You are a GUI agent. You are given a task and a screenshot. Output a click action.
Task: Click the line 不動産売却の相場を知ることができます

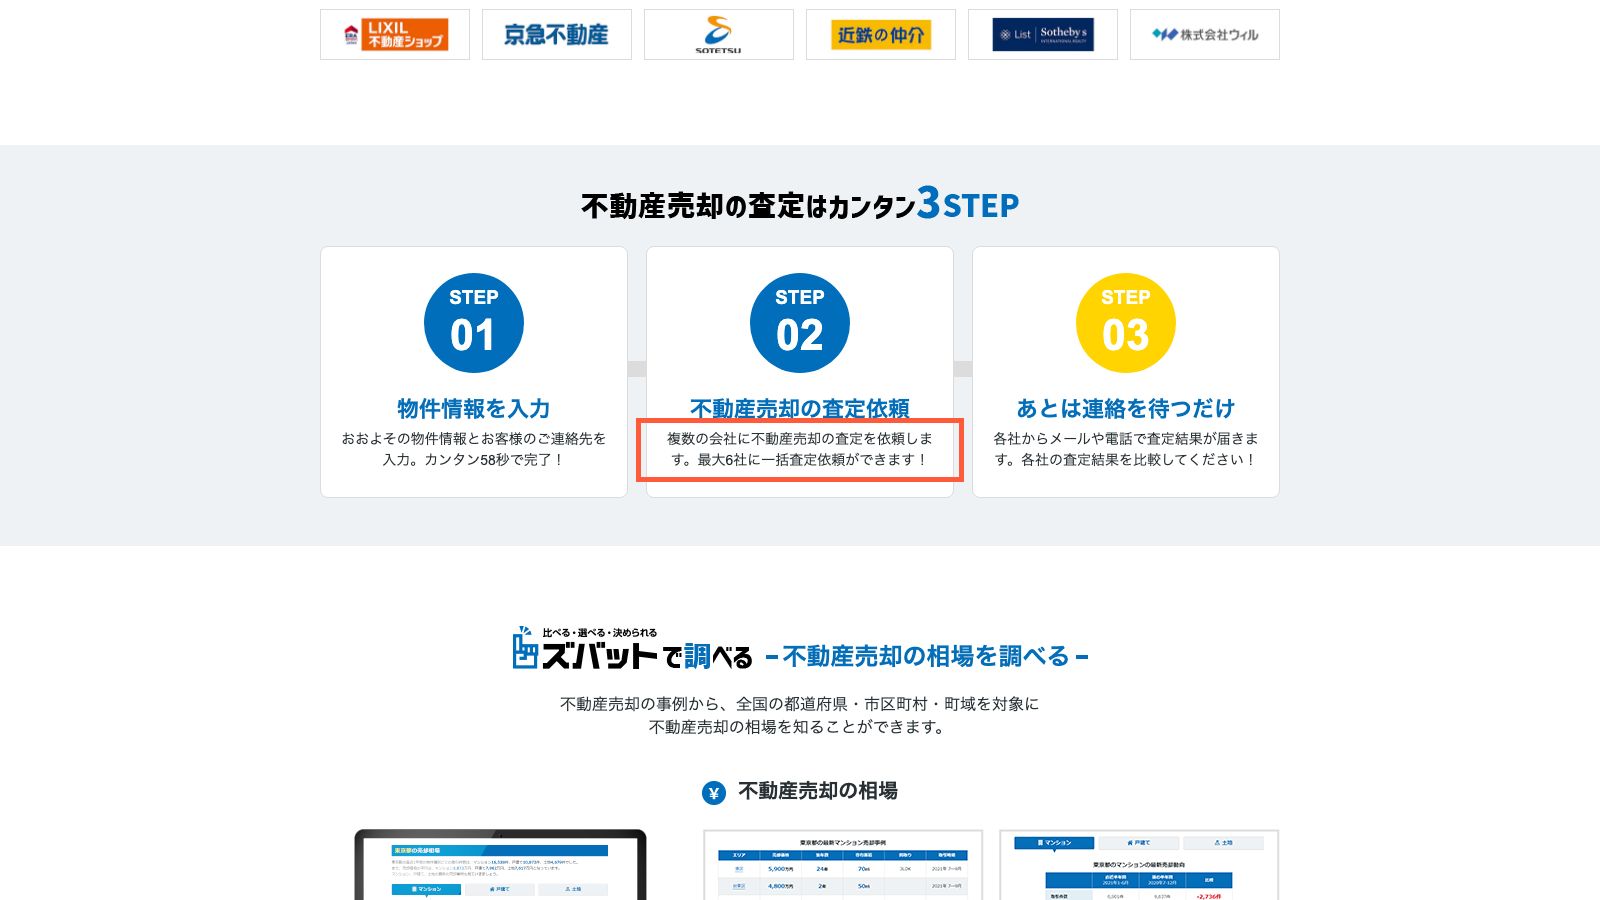click(800, 727)
